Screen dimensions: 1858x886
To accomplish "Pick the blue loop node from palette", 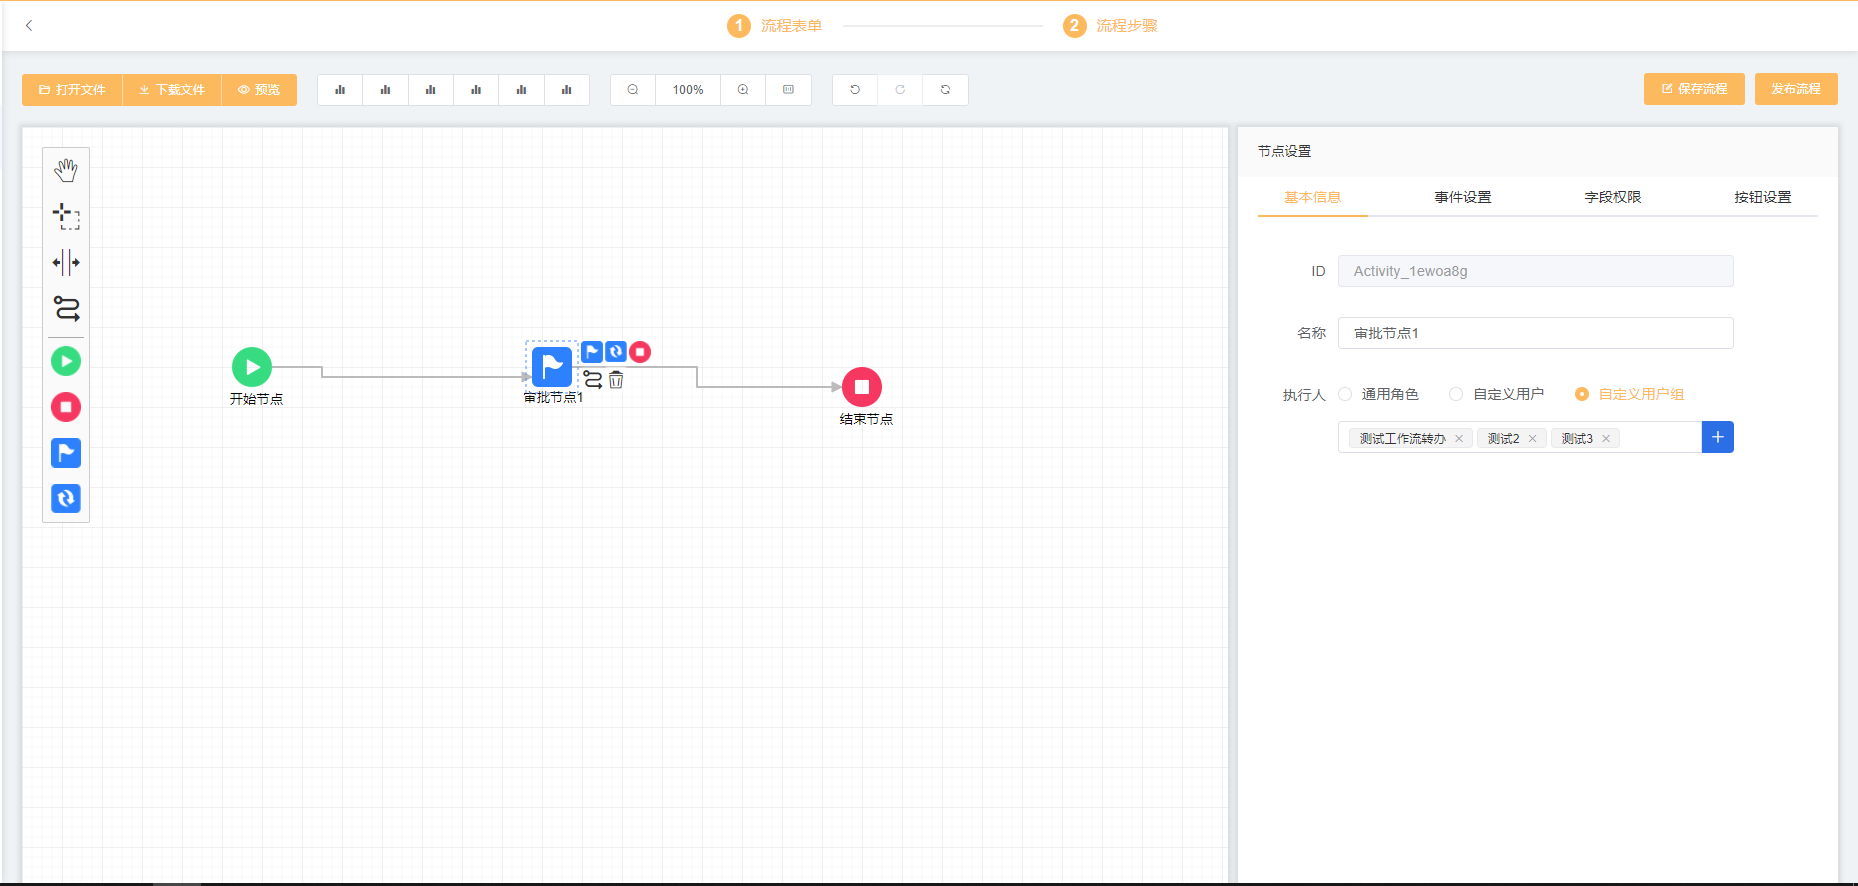I will tap(66, 498).
